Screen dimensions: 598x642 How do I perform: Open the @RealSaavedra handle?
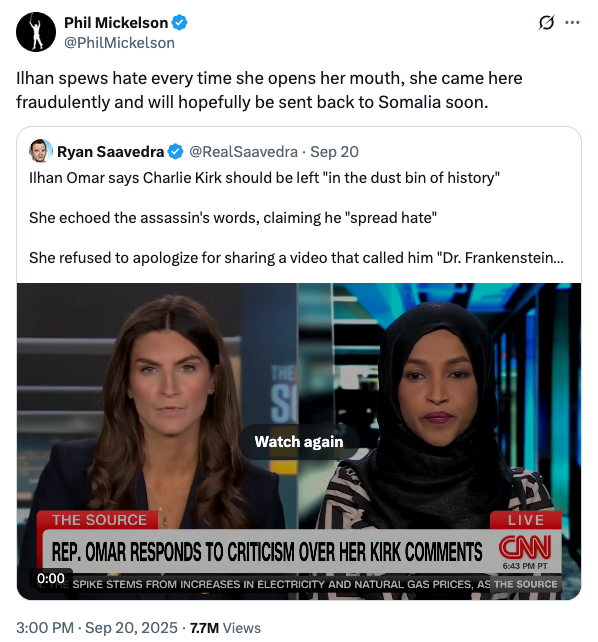tap(244, 152)
